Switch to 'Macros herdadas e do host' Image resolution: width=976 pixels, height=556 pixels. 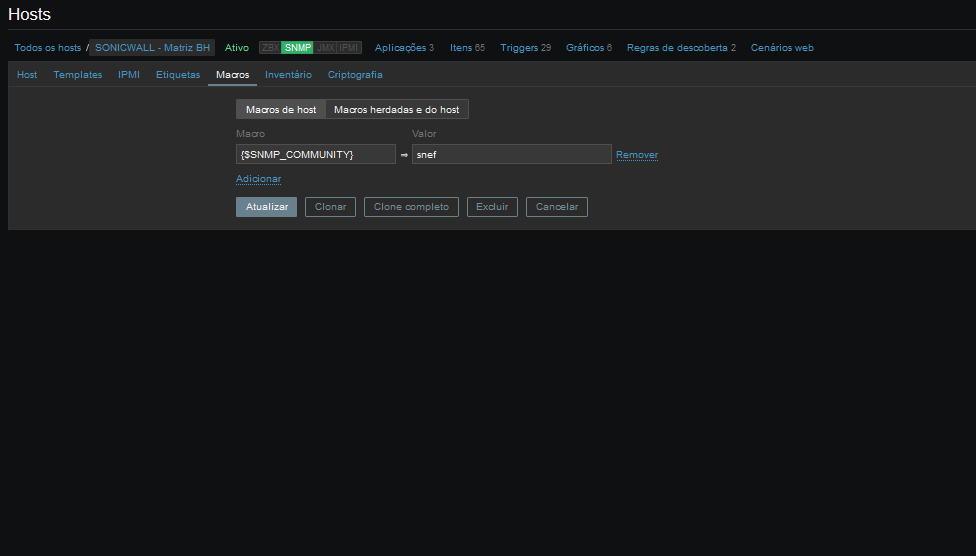point(396,110)
